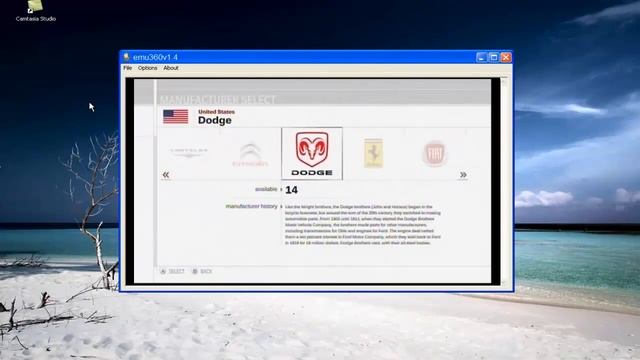Click the emu360v1.4 title bar icon
The width and height of the screenshot is (640, 360).
point(127,57)
